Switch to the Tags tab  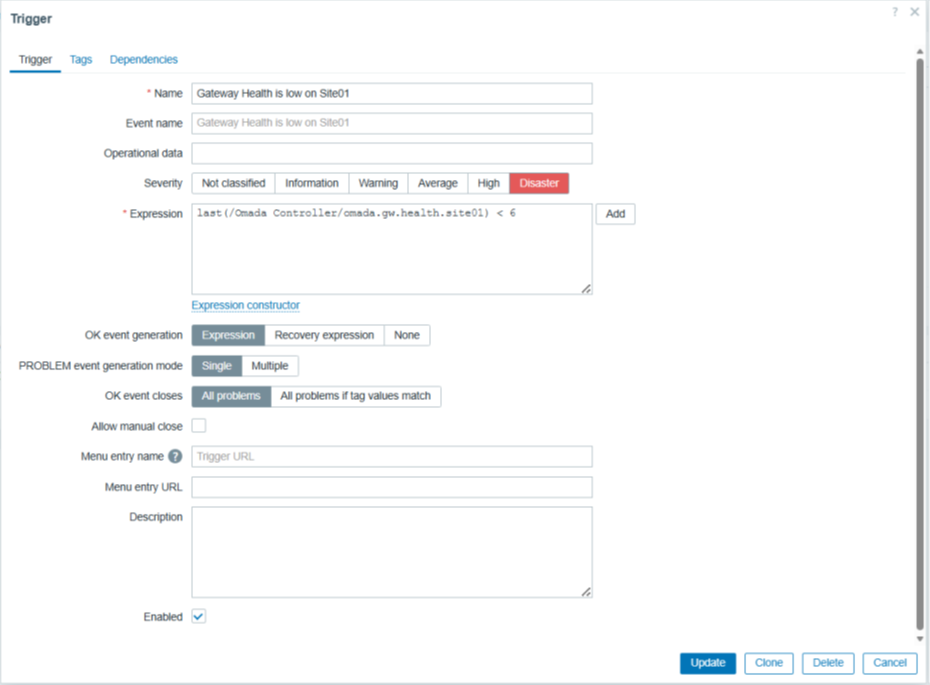pos(81,60)
